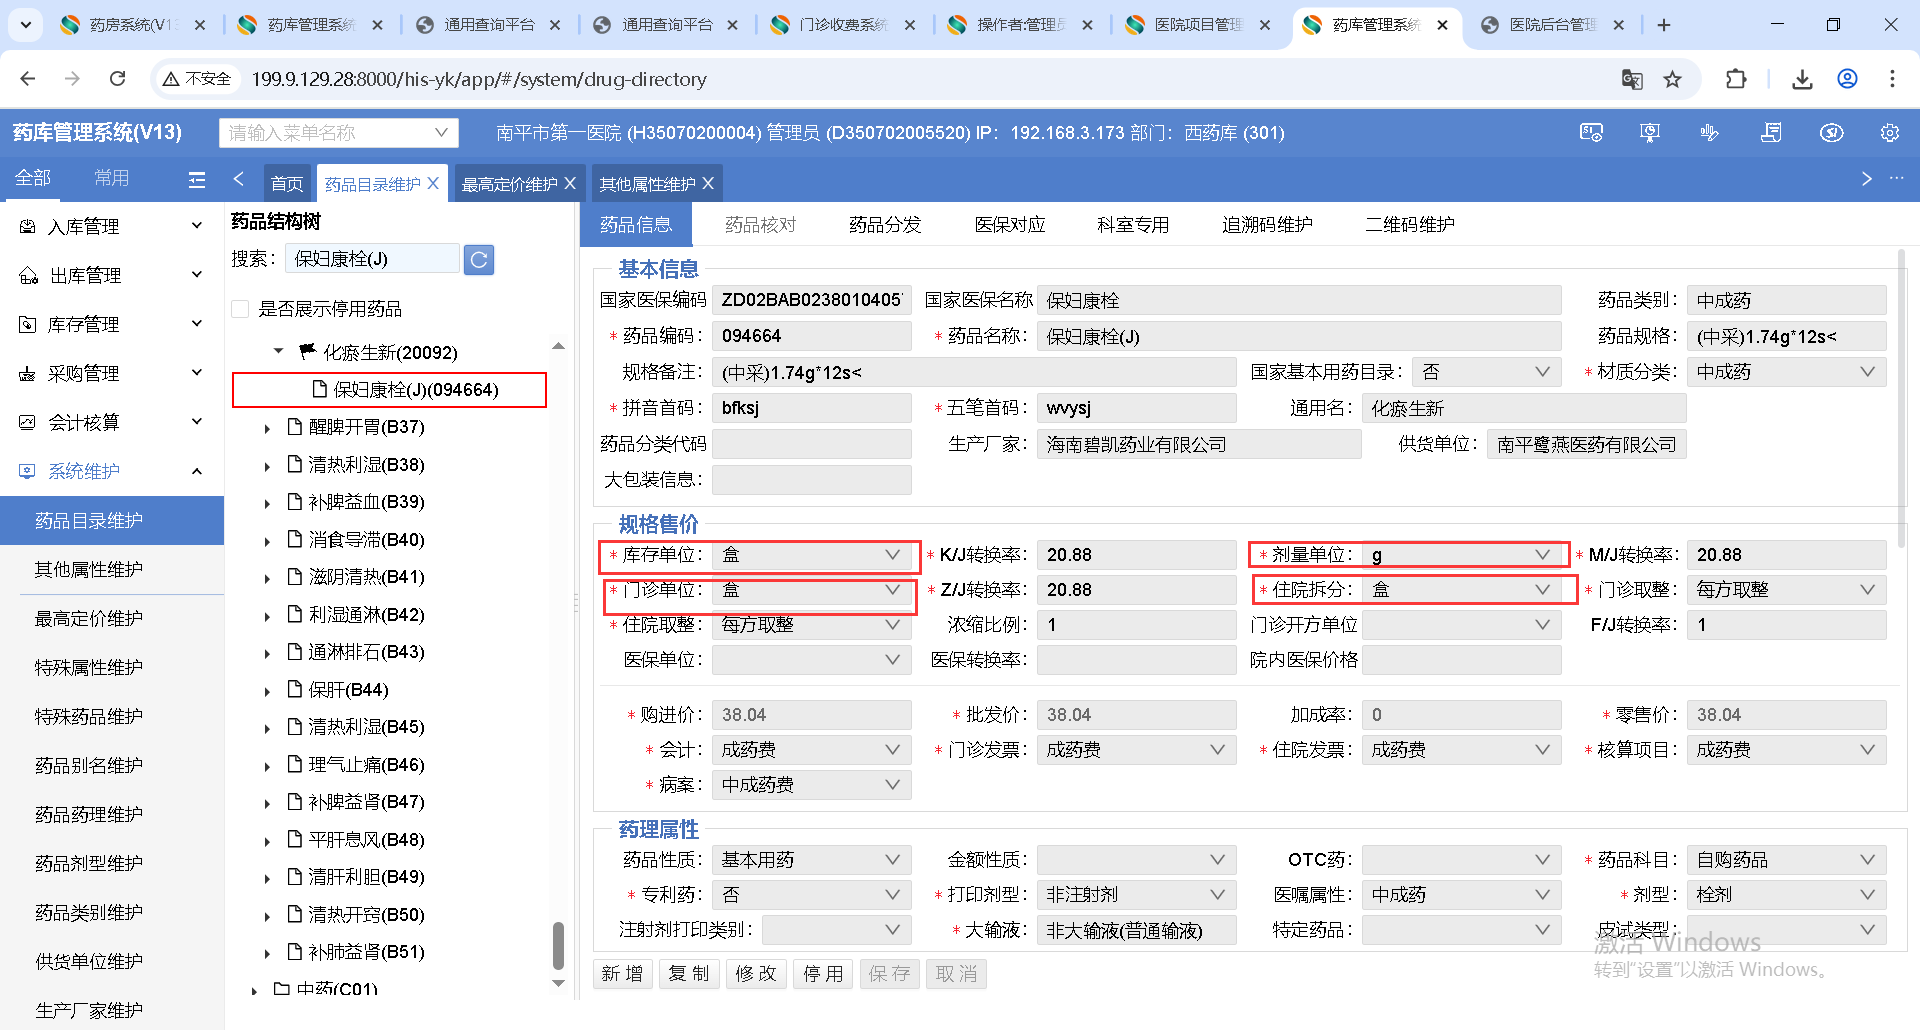Open the 库存单位 dropdown
The width and height of the screenshot is (1920, 1030).
tap(811, 555)
